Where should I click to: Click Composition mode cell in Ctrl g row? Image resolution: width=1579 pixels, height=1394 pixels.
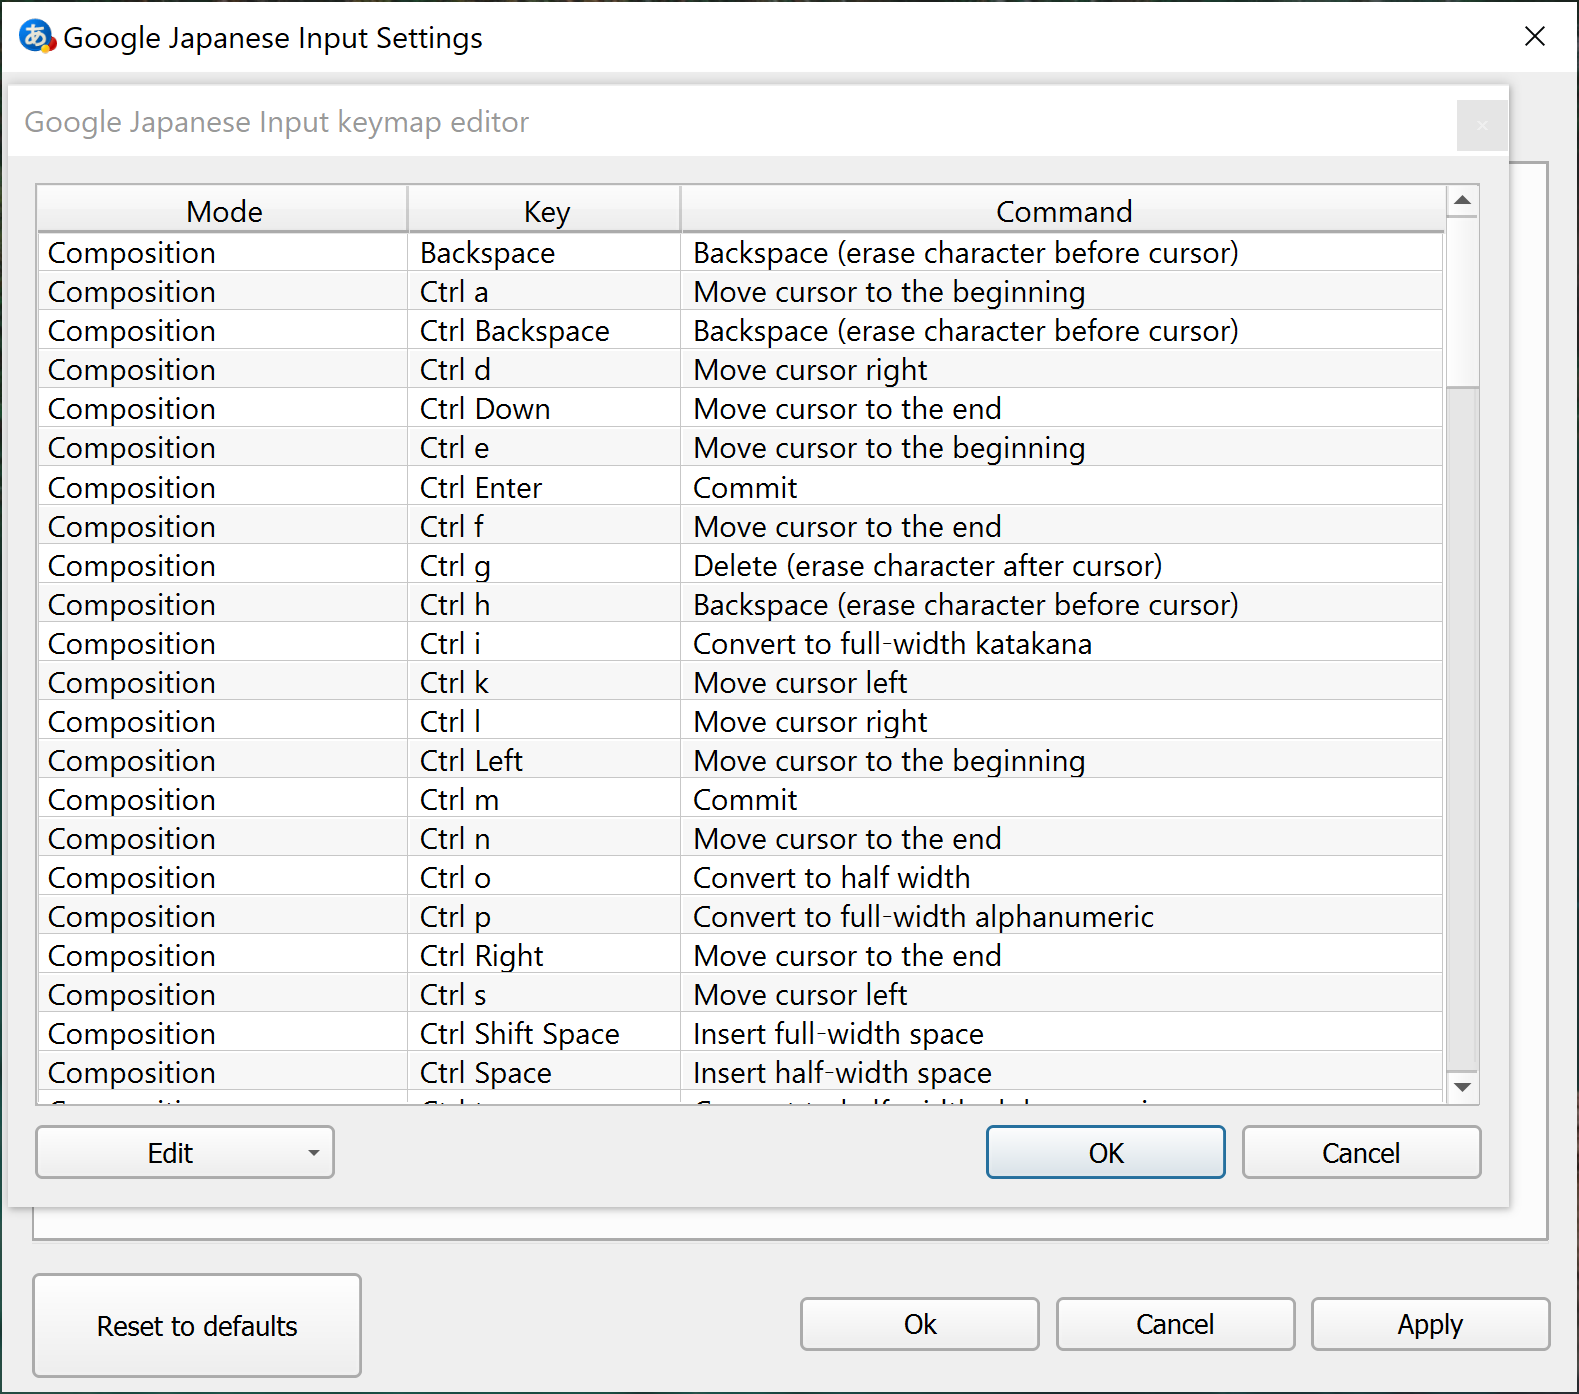point(222,566)
